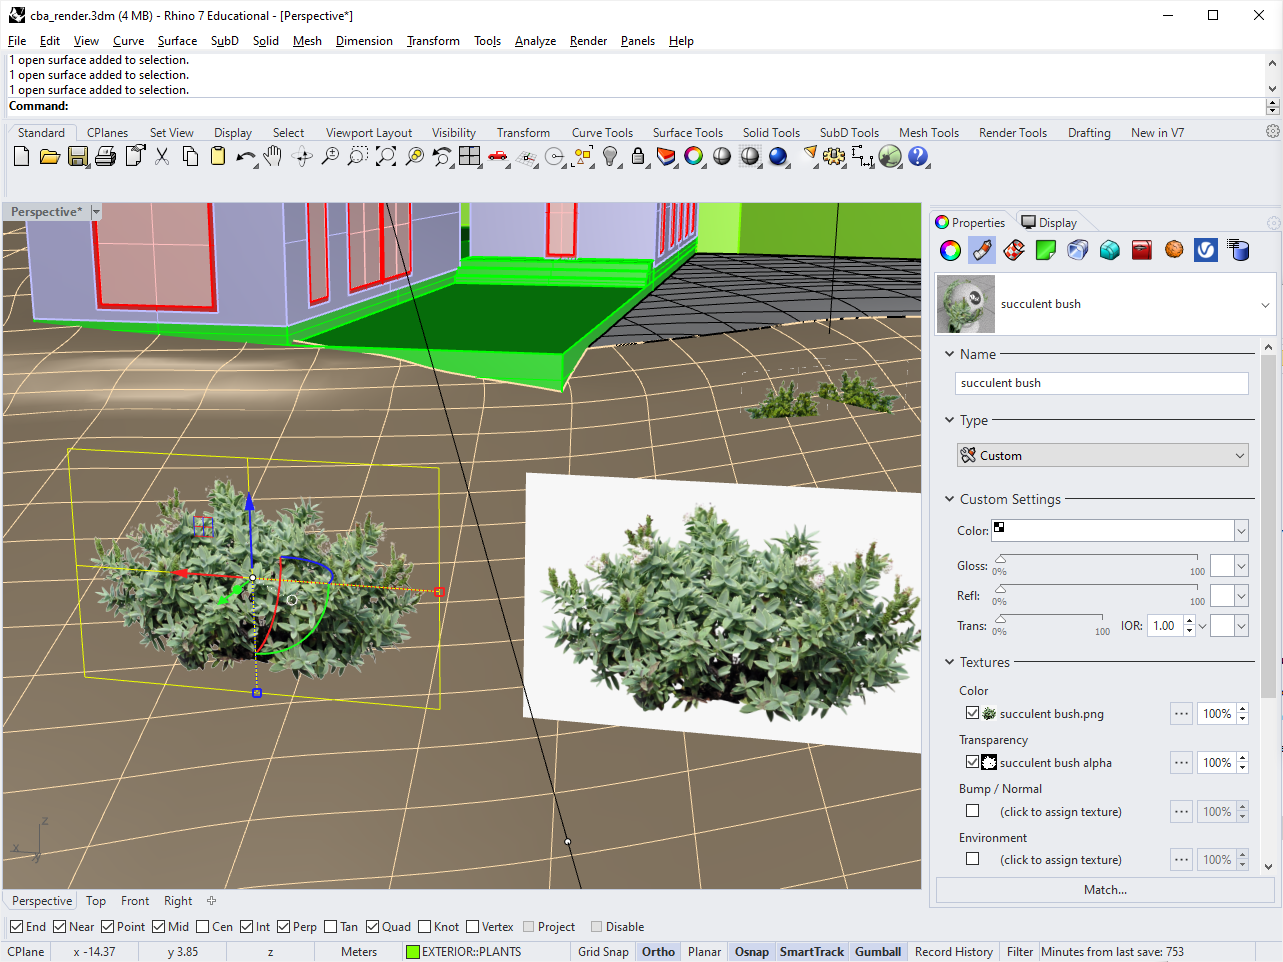Open the Texture Mapping properties icon

click(x=1014, y=250)
